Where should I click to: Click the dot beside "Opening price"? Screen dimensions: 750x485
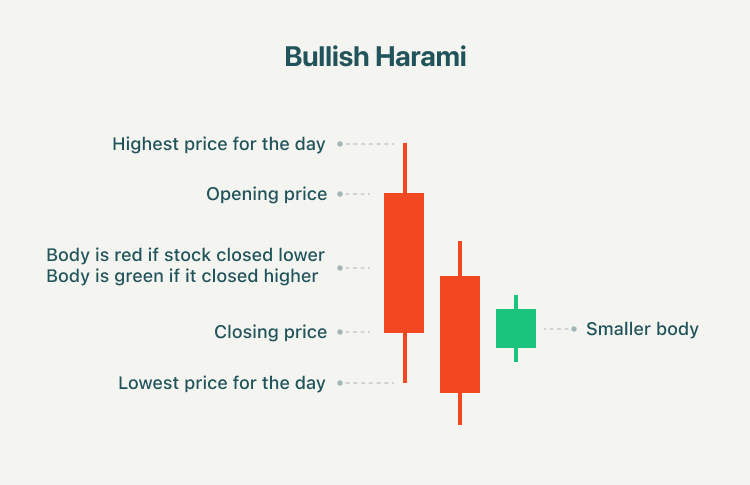click(x=340, y=194)
